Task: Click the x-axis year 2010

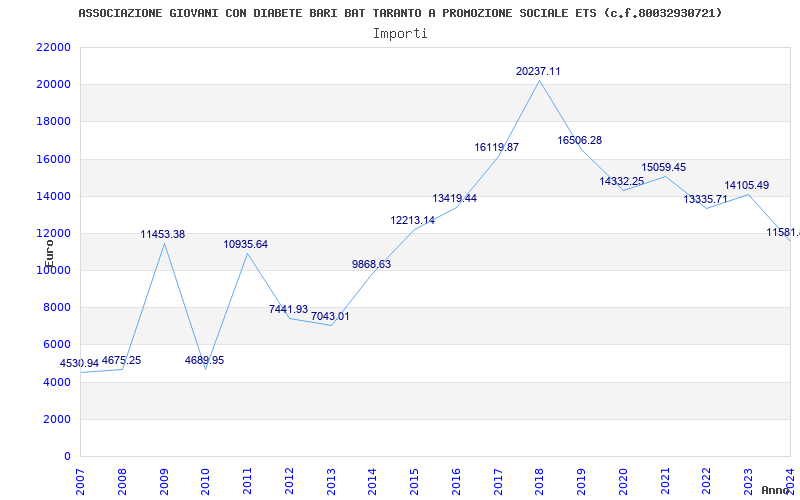Action: click(206, 481)
